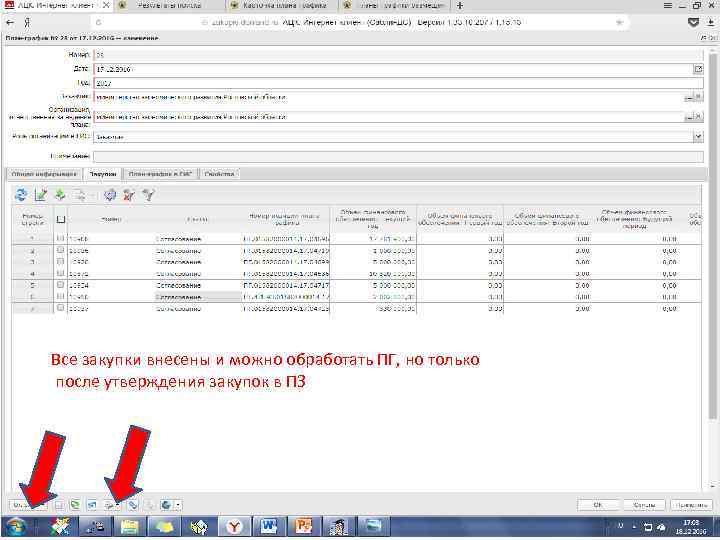Add a purchase with the green arrow icon
The width and height of the screenshot is (720, 540).
tap(60, 195)
